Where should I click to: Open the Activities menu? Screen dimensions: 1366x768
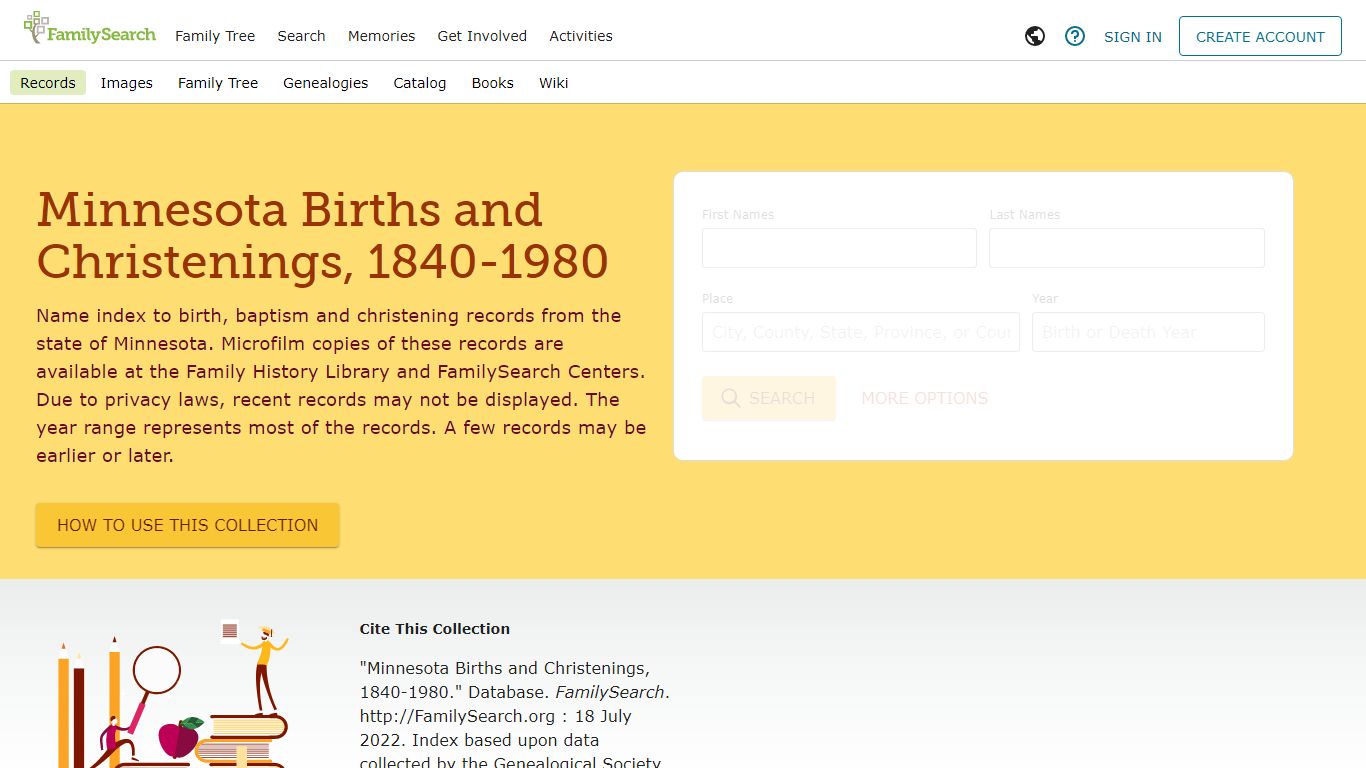pos(581,36)
